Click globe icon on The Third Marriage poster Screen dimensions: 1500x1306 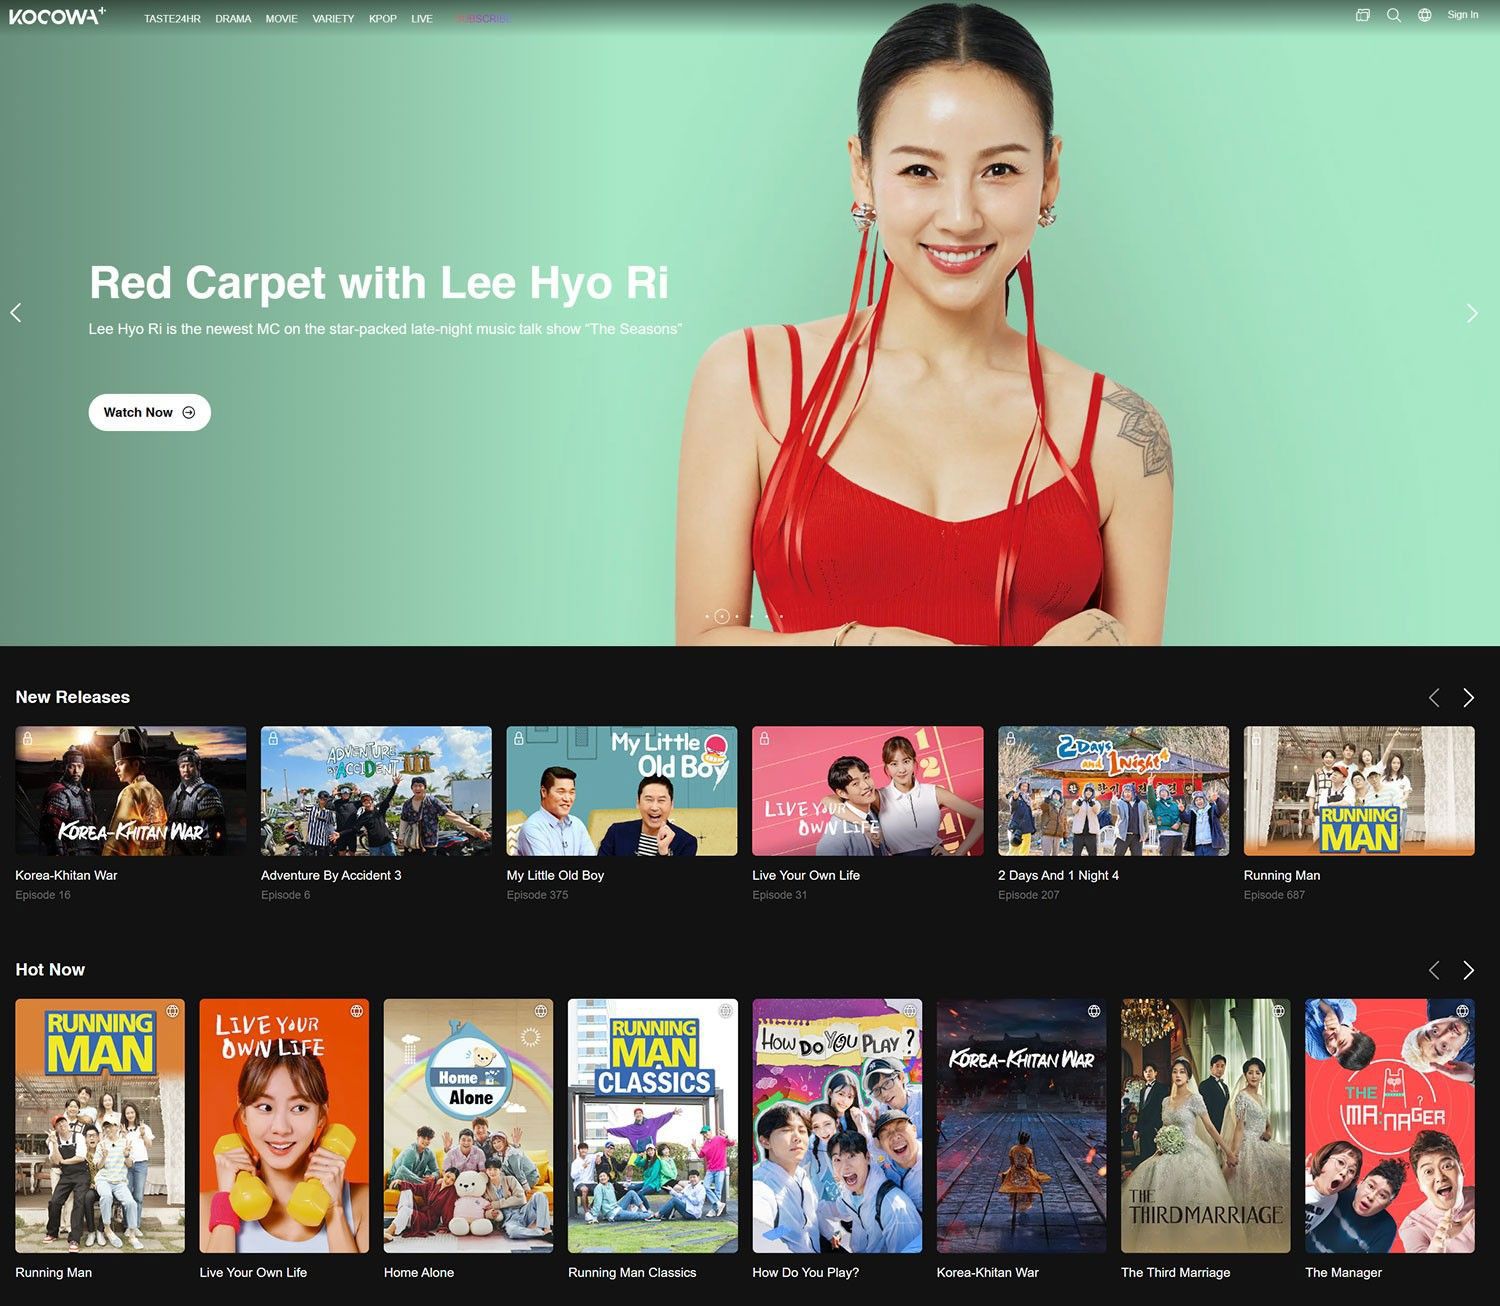[1278, 1011]
